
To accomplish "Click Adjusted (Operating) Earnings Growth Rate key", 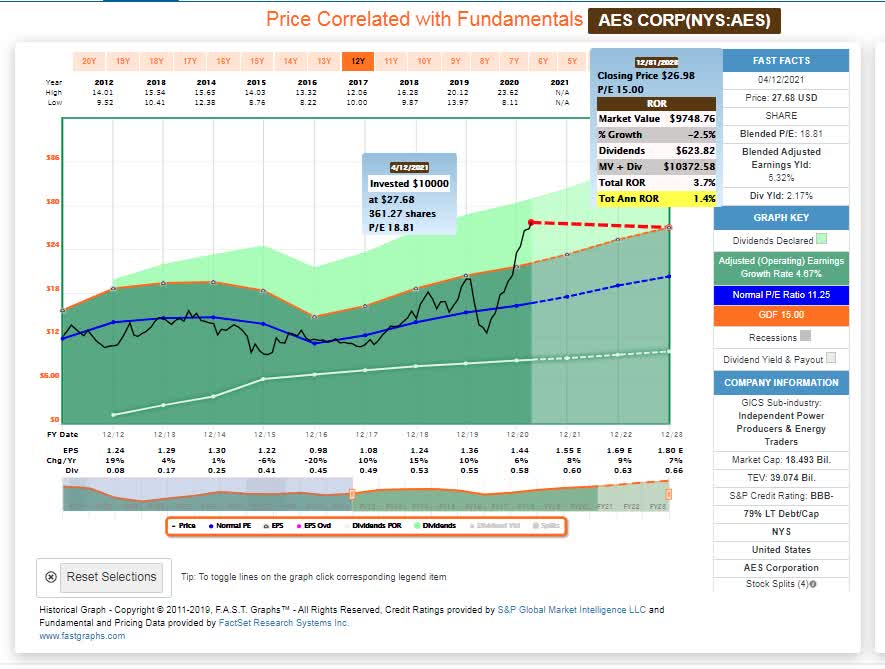I will click(781, 268).
